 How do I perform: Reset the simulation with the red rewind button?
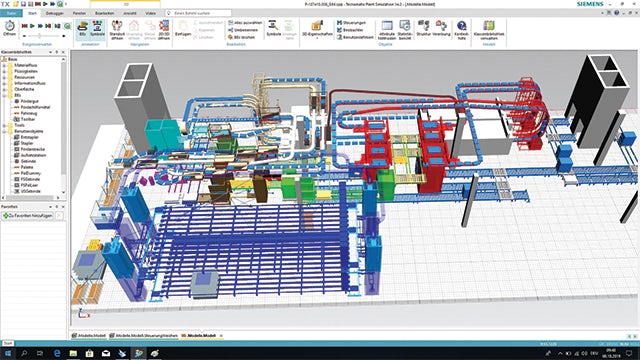coord(24,26)
